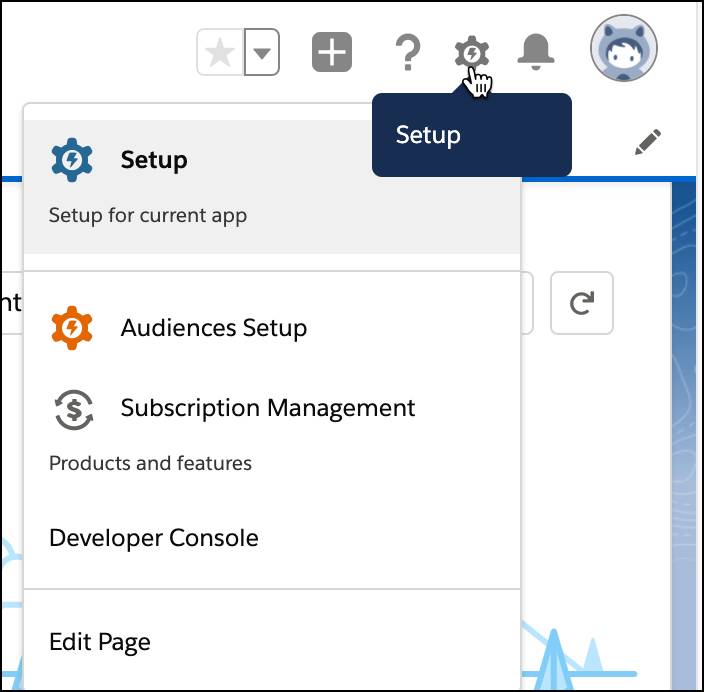Open the global actions plus icon
Image resolution: width=704 pixels, height=692 pixels.
[332, 52]
